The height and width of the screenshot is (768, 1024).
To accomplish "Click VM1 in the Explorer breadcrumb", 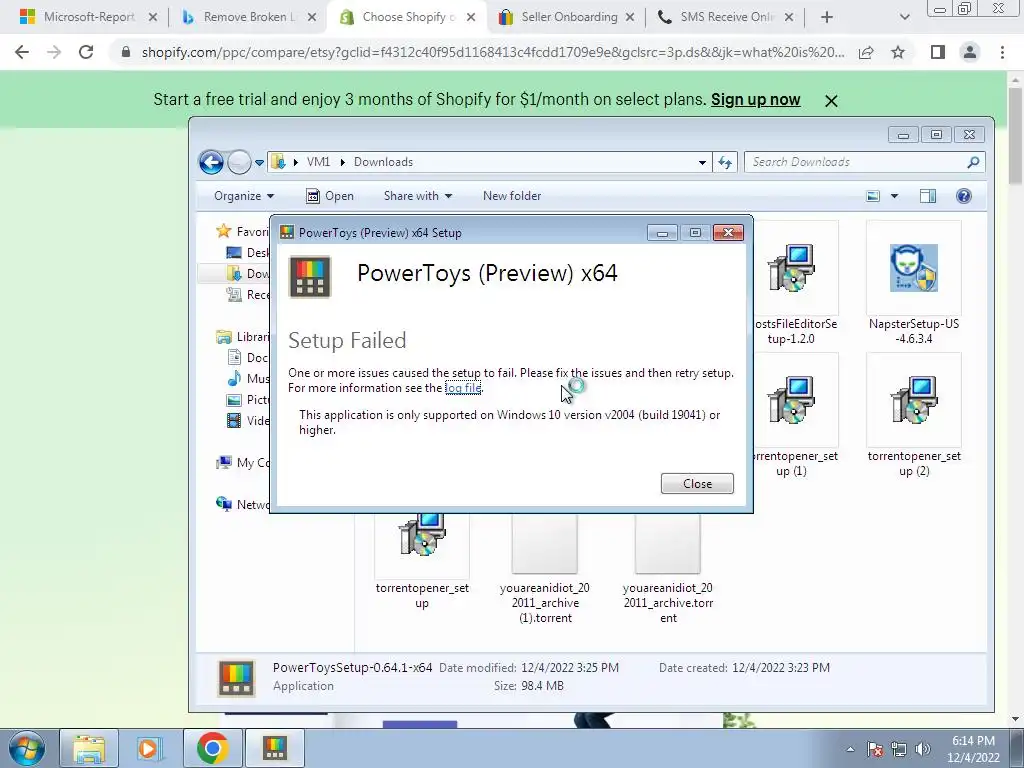I will pos(318,162).
